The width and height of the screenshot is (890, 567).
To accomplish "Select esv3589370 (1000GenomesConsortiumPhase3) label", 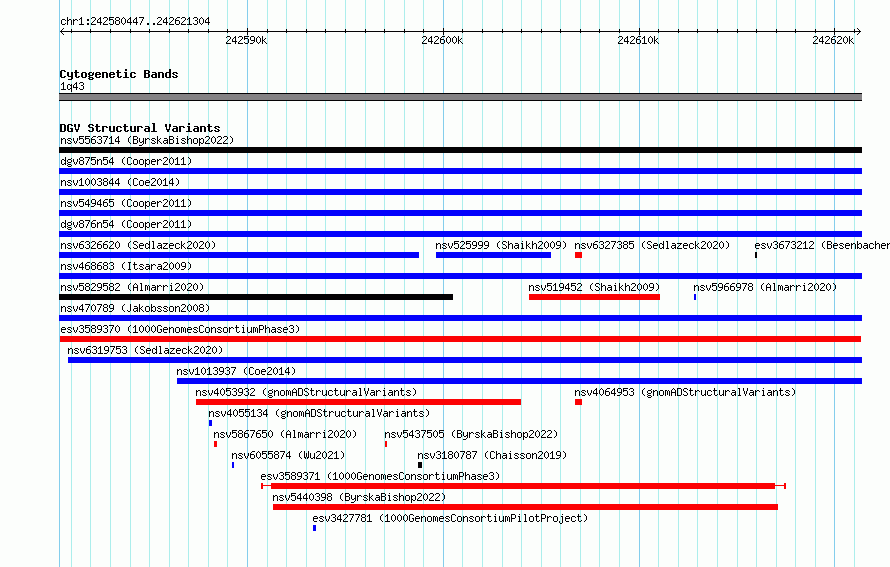I will [180, 329].
